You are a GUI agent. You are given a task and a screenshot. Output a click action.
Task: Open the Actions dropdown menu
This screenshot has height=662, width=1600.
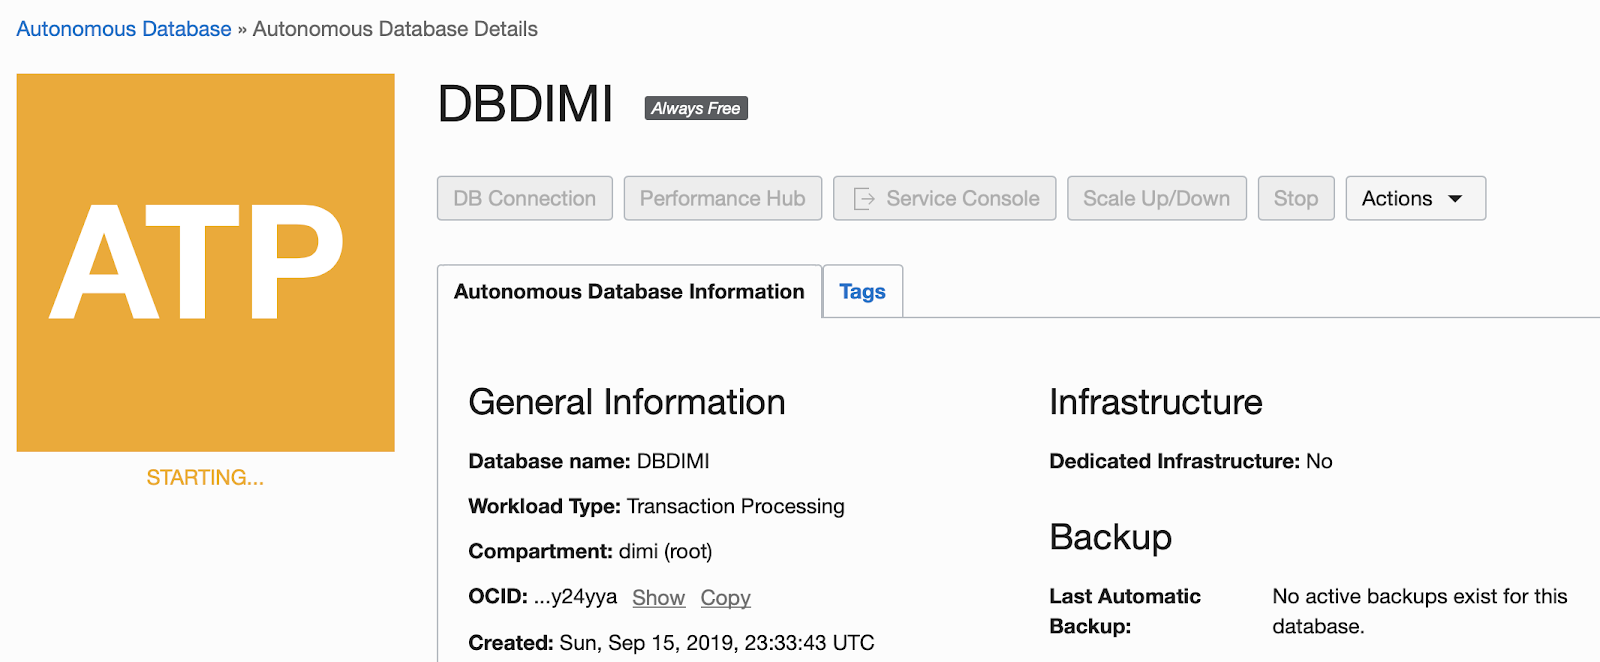click(x=1415, y=198)
